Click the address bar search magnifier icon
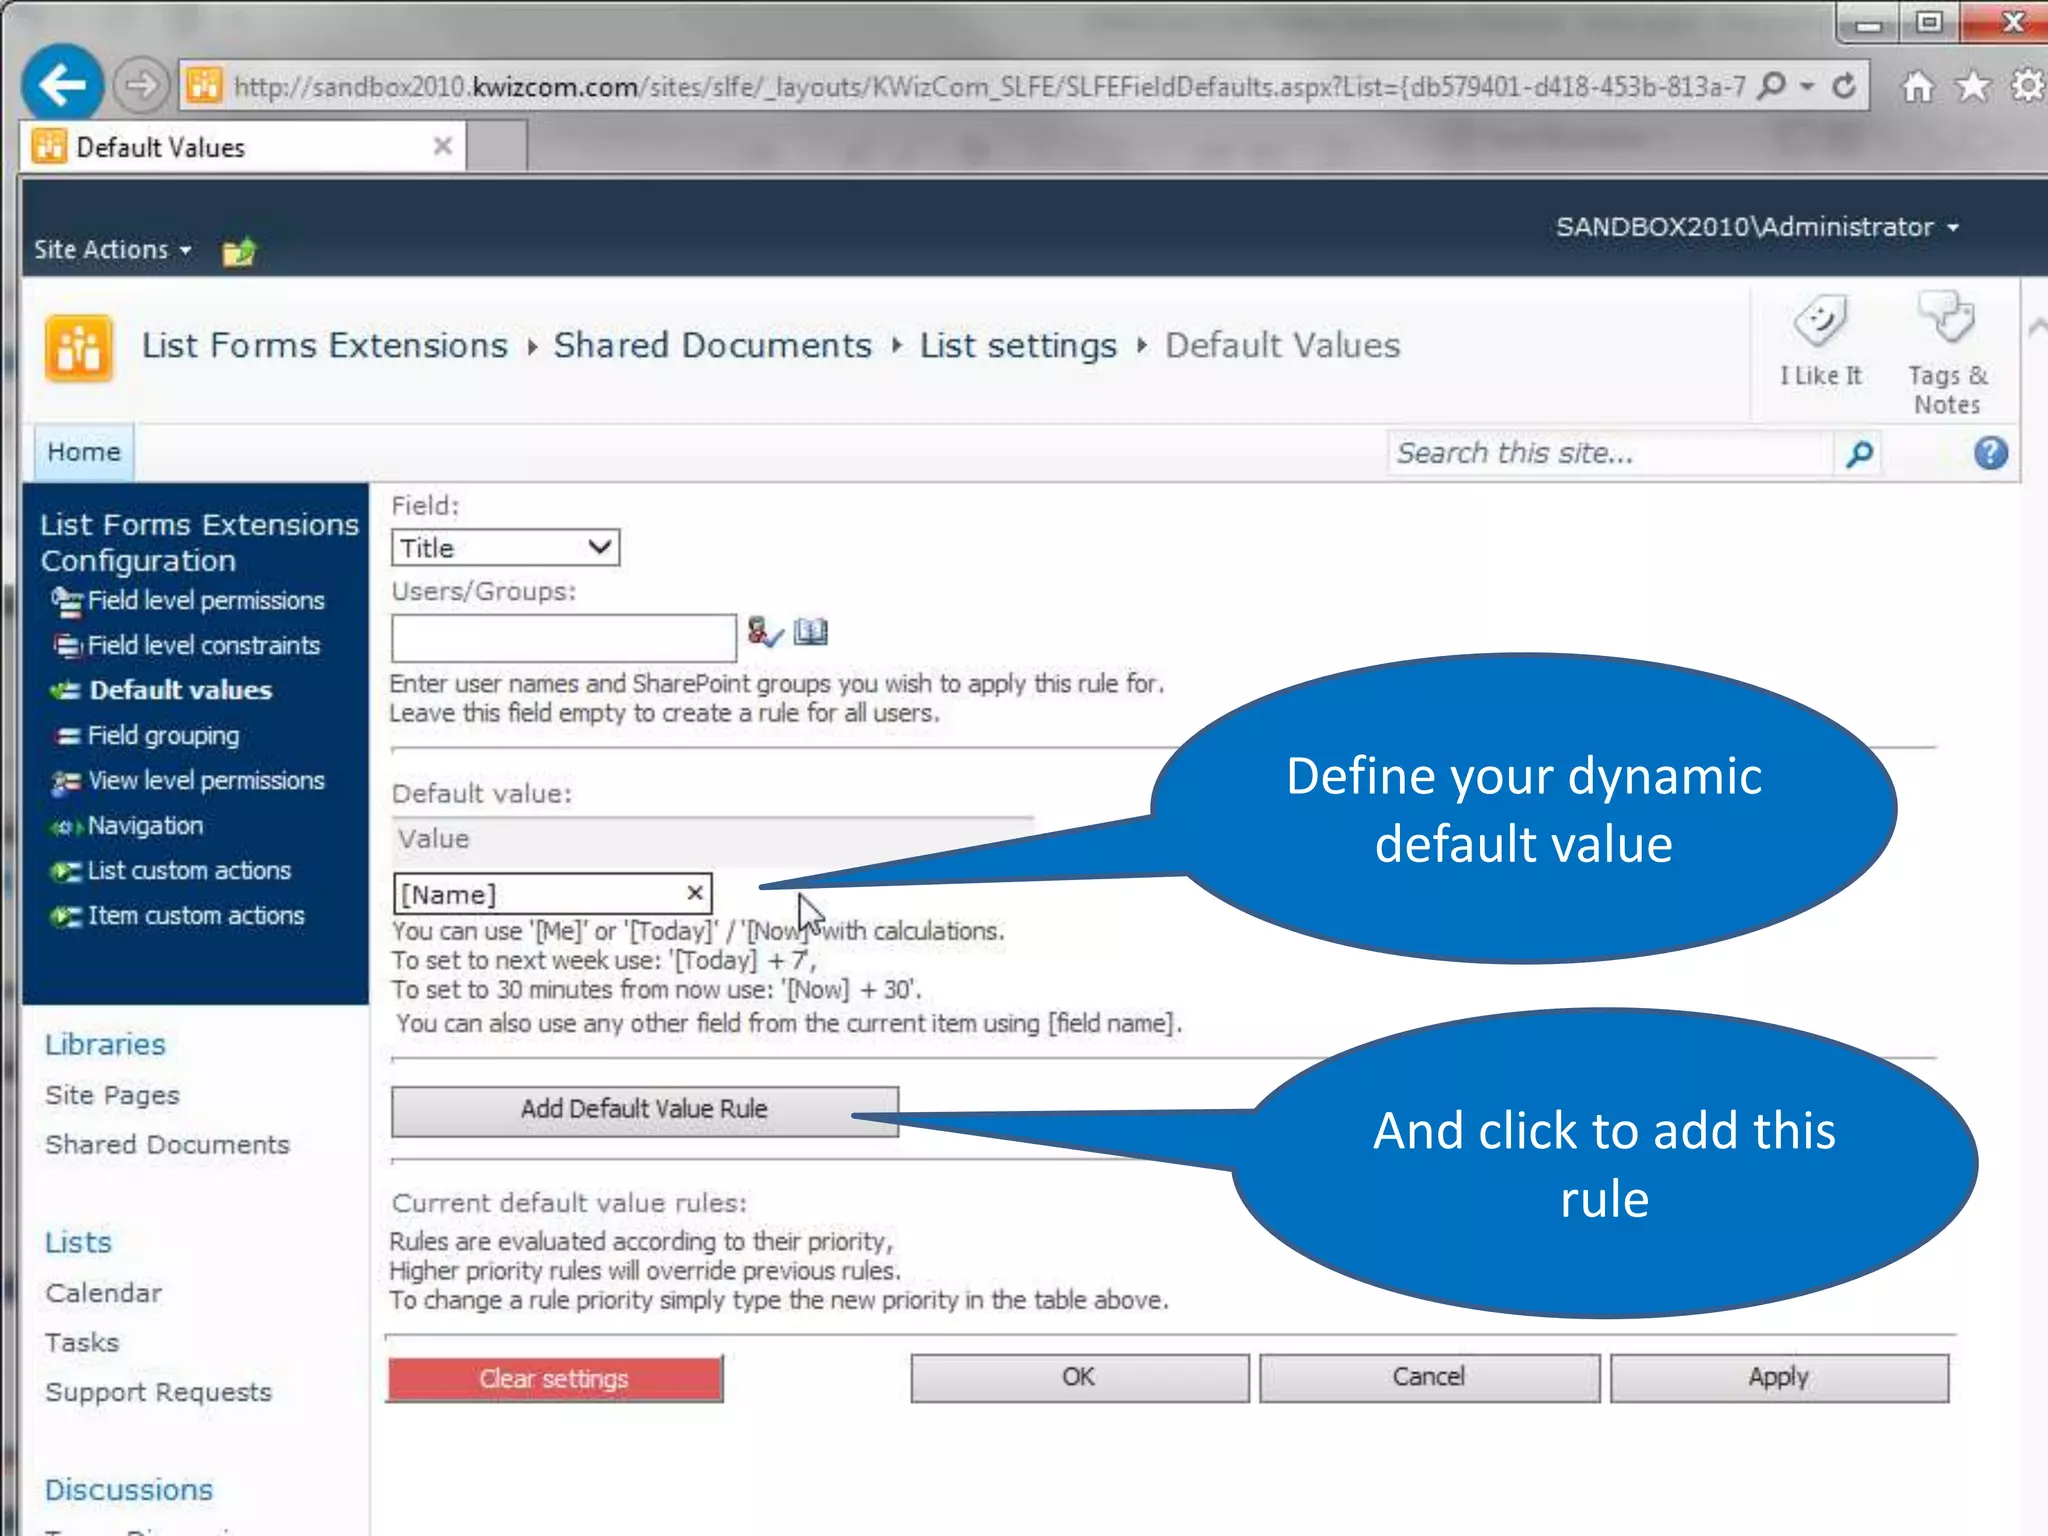 point(1771,86)
